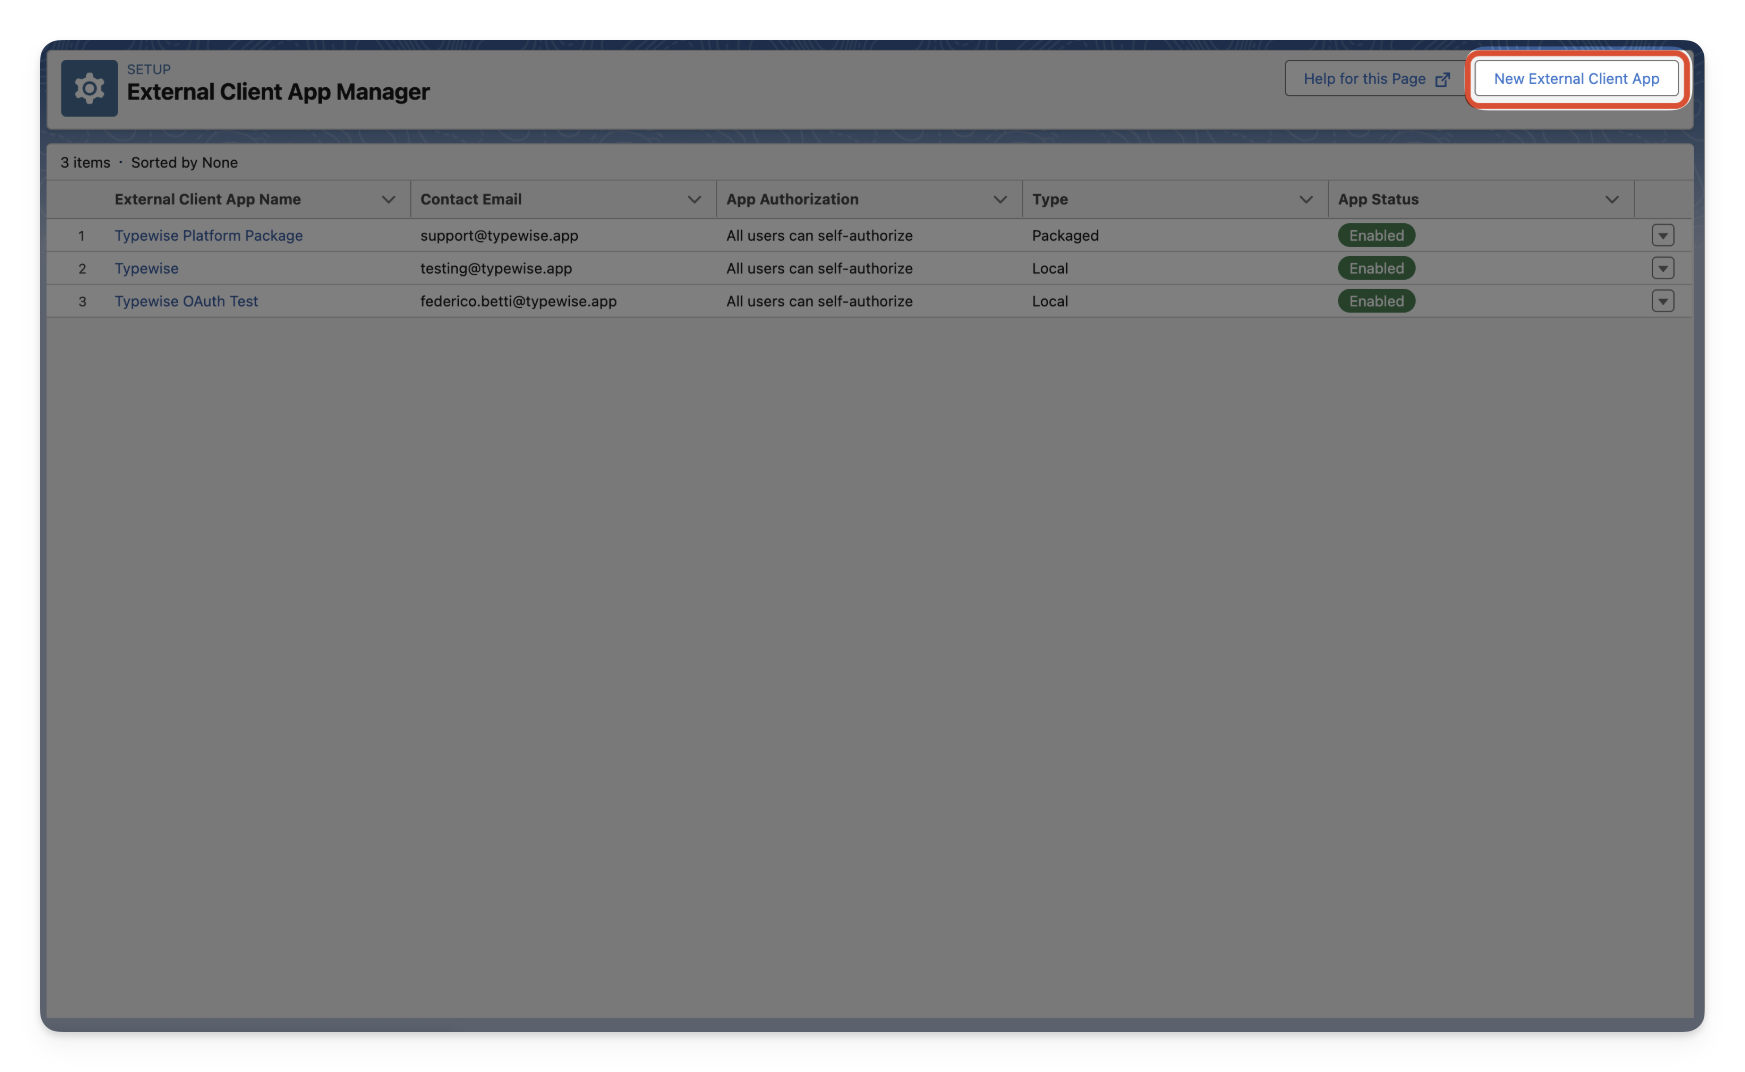
Task: Click the external link icon beside Help for this Page
Action: point(1443,78)
